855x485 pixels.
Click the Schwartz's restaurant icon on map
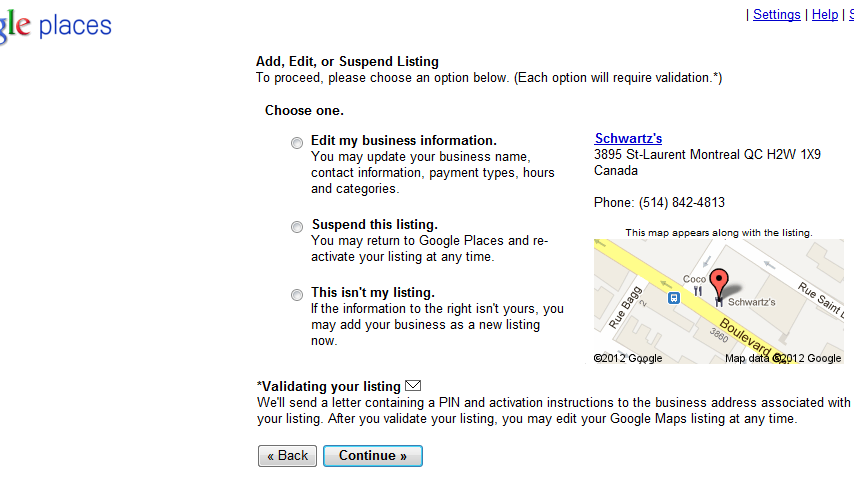coord(718,300)
